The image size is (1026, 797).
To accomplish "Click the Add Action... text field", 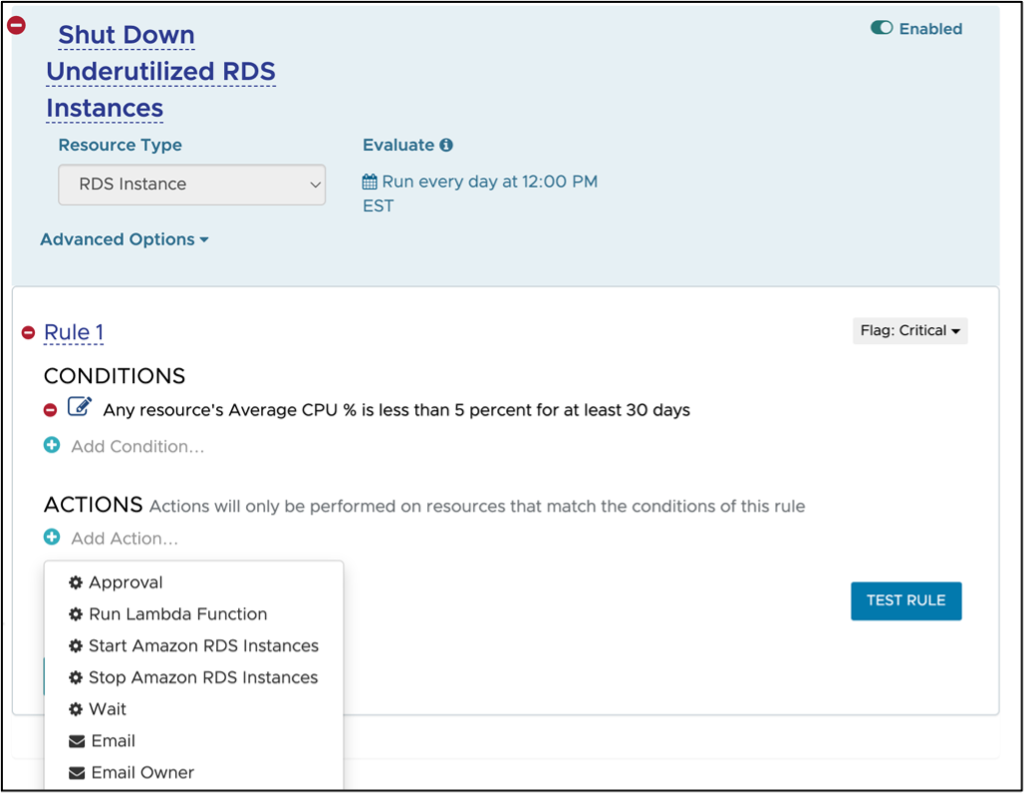I will (x=125, y=539).
